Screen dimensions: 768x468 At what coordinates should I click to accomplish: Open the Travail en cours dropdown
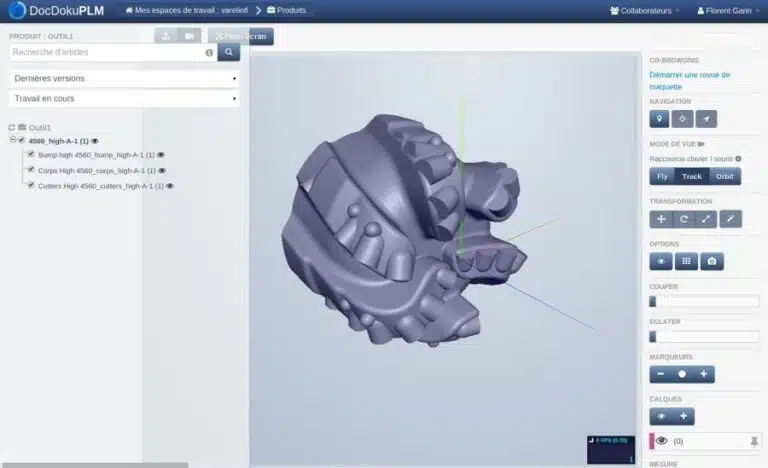point(125,98)
